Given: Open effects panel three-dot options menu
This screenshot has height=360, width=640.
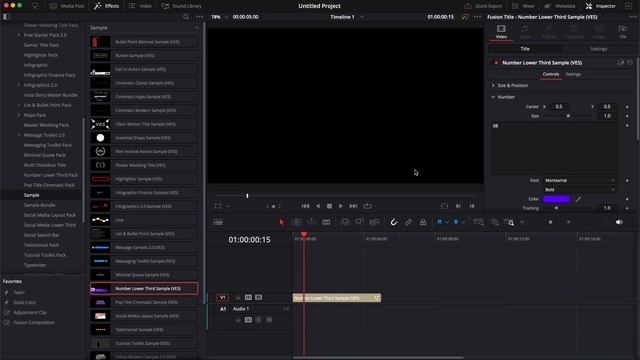Looking at the screenshot, I should click(x=200, y=17).
